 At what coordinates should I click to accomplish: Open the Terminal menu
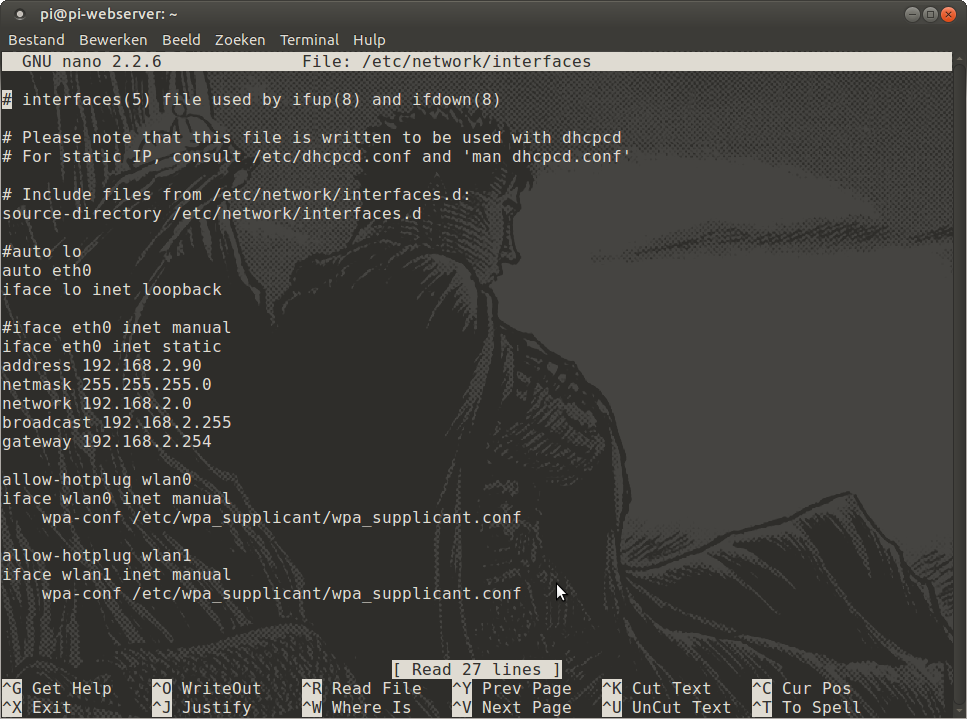point(310,40)
